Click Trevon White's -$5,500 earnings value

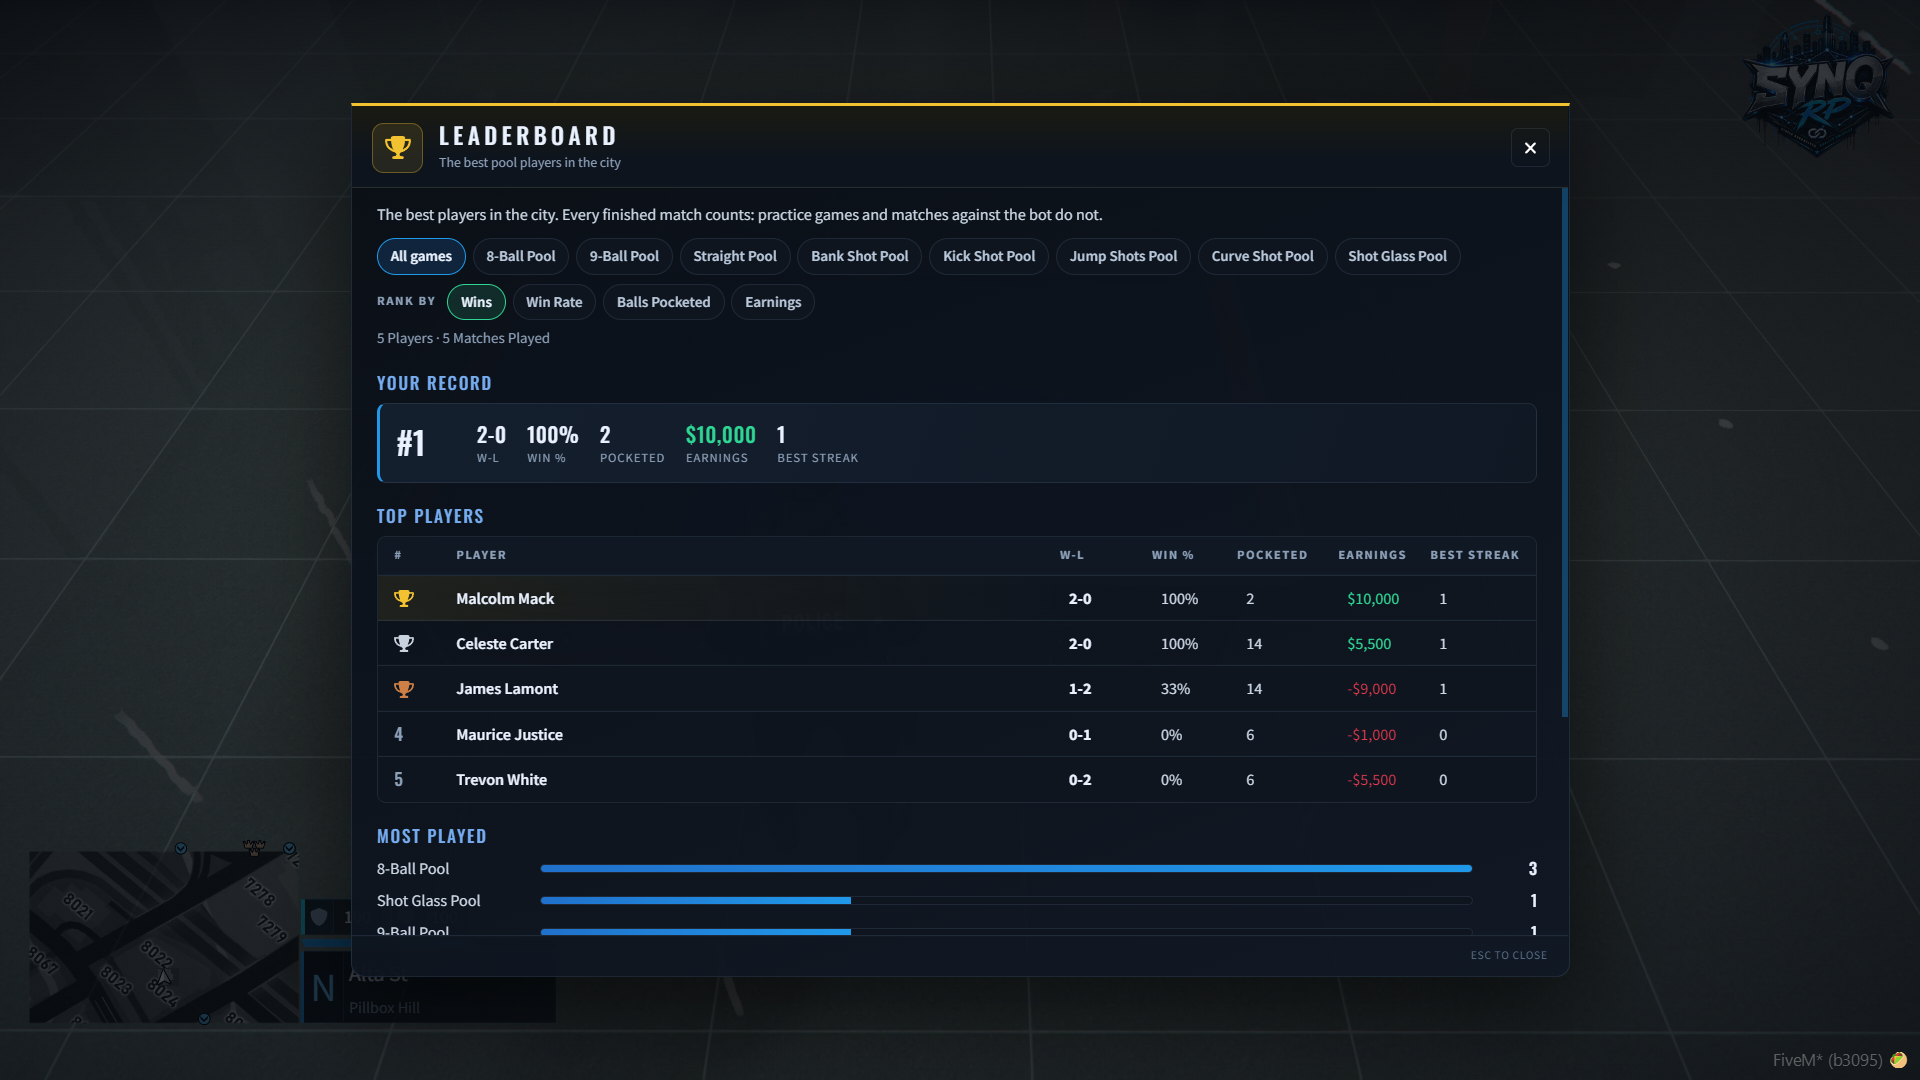click(x=1371, y=780)
